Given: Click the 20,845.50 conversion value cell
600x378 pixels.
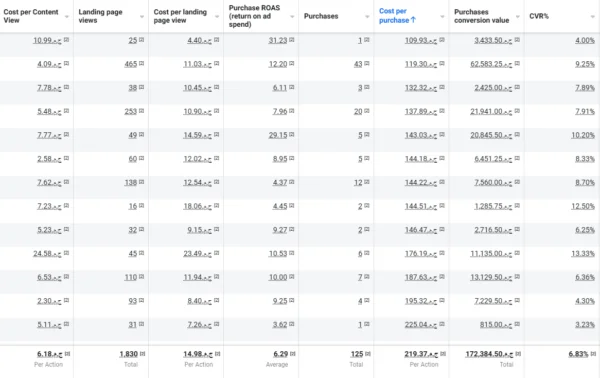Looking at the screenshot, I should [x=491, y=135].
